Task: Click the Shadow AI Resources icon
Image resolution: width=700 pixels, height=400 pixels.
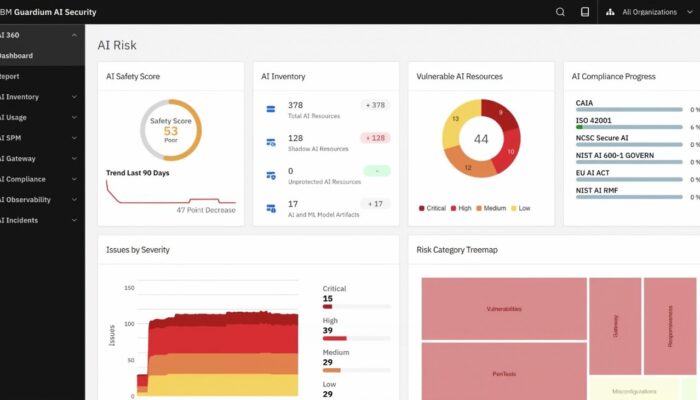Action: [271, 142]
